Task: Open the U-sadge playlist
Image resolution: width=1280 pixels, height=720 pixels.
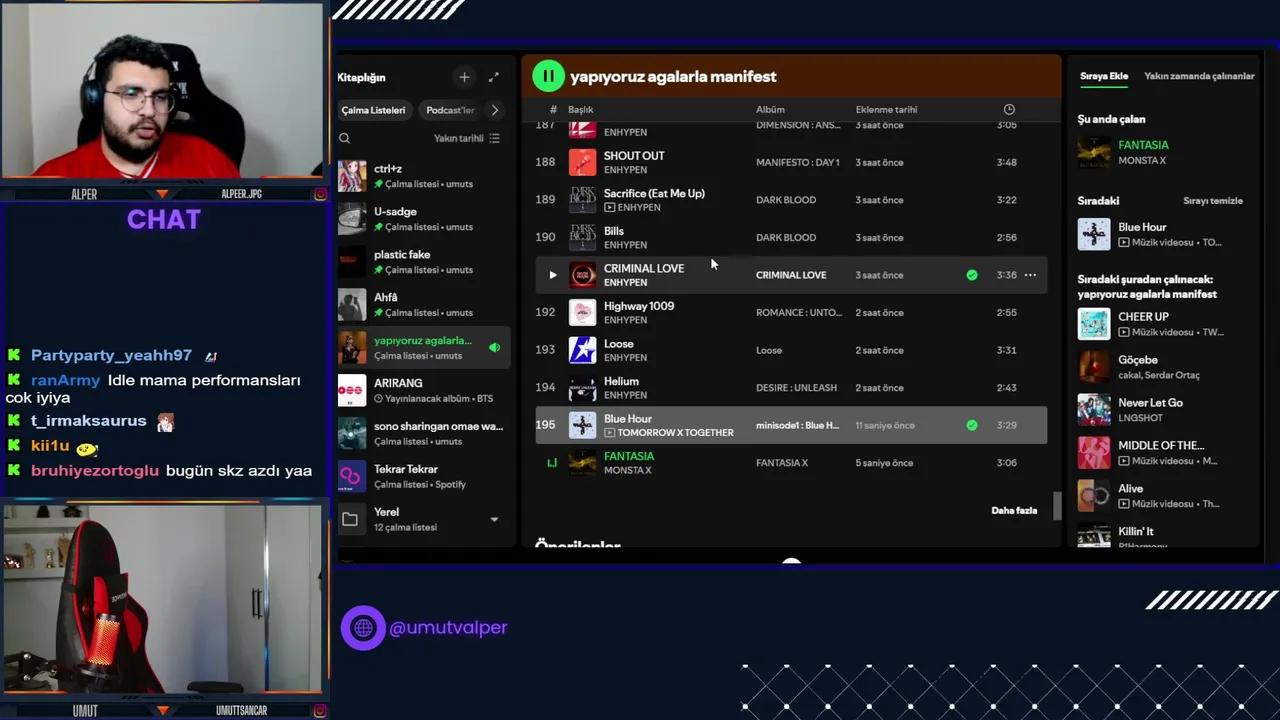Action: (423, 219)
